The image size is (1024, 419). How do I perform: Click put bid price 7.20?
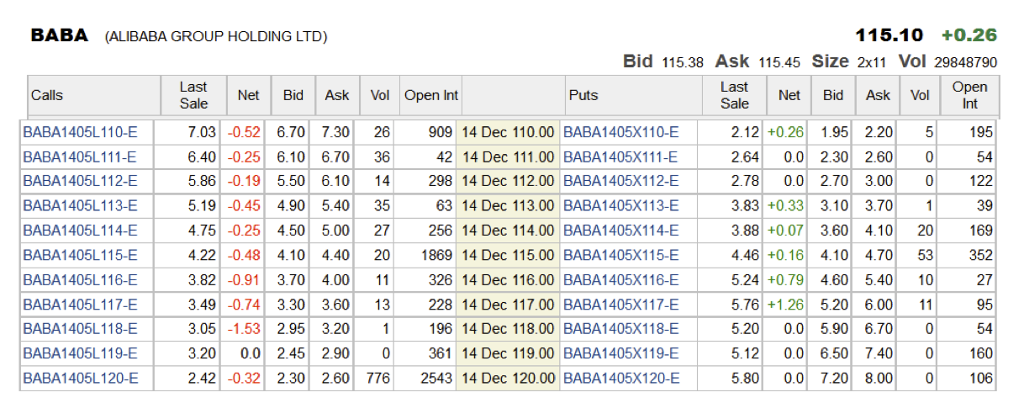(834, 379)
